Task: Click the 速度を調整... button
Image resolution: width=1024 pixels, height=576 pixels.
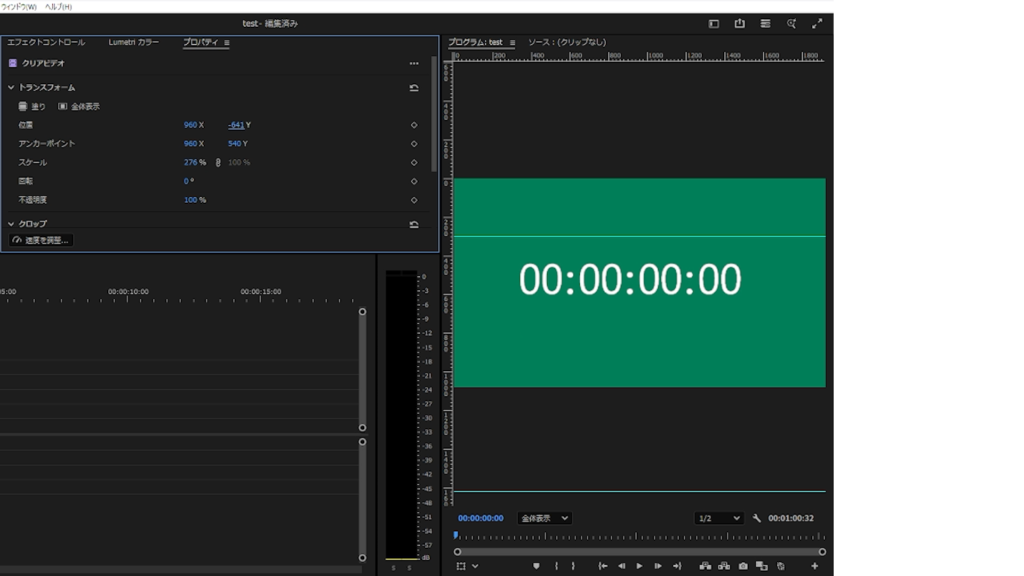Action: 40,240
